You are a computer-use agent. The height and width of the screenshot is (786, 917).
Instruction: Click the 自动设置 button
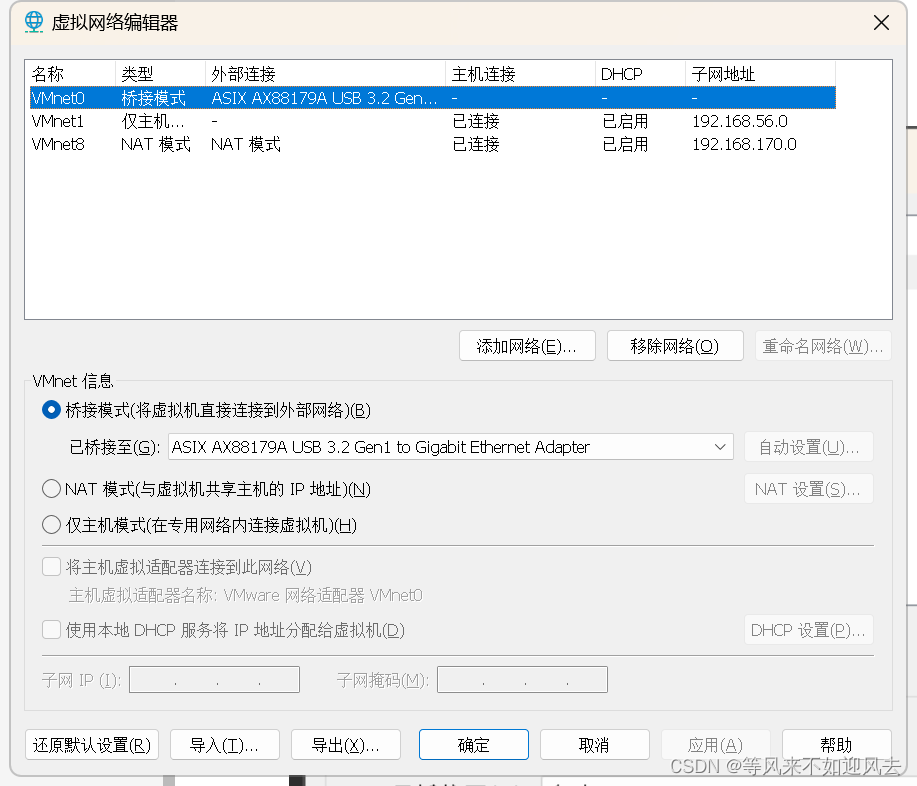pos(808,447)
